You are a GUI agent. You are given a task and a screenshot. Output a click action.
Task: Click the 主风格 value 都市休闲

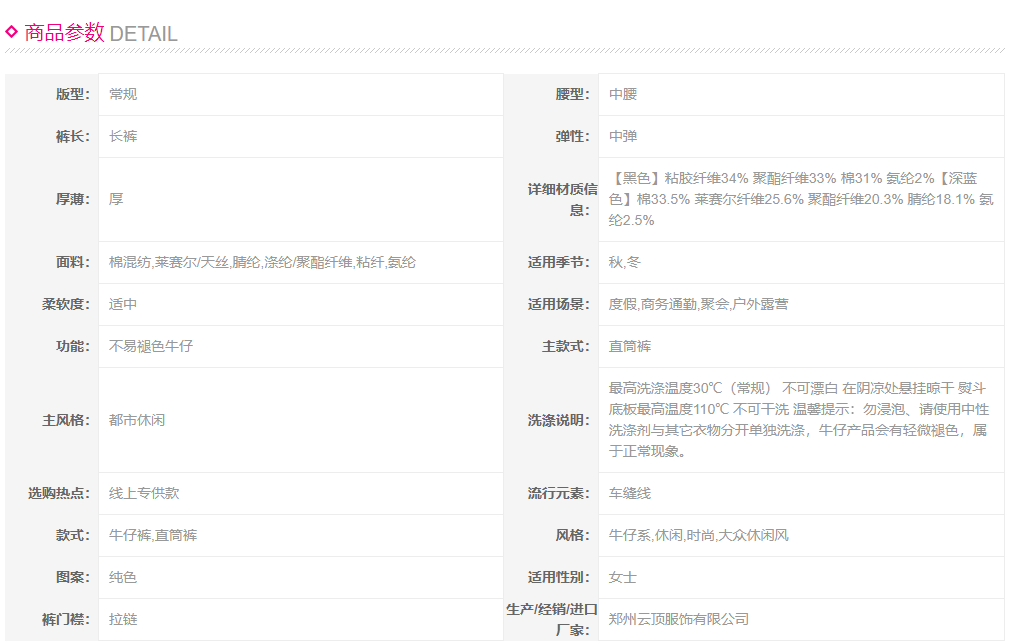click(137, 420)
